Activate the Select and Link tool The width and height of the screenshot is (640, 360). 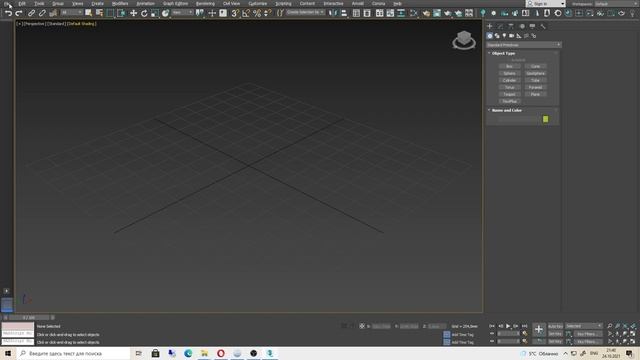pyautogui.click(x=31, y=13)
